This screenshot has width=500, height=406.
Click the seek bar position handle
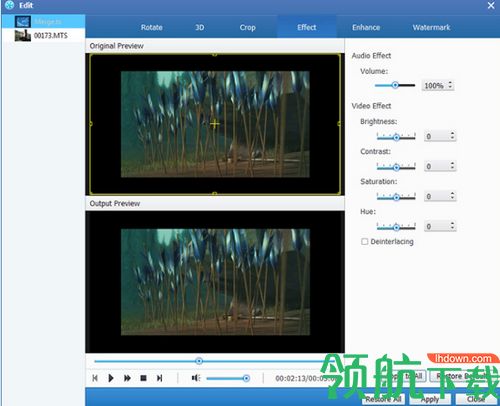pos(199,361)
